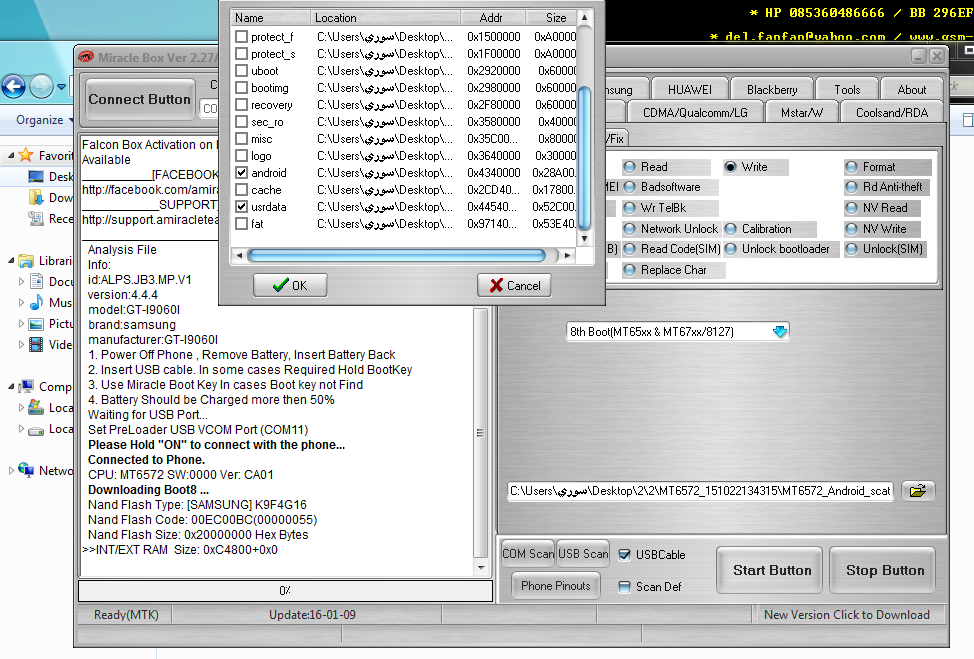This screenshot has height=659, width=974.
Task: Switch to the CDMA/Qualcomm/LG tab
Action: [x=694, y=112]
